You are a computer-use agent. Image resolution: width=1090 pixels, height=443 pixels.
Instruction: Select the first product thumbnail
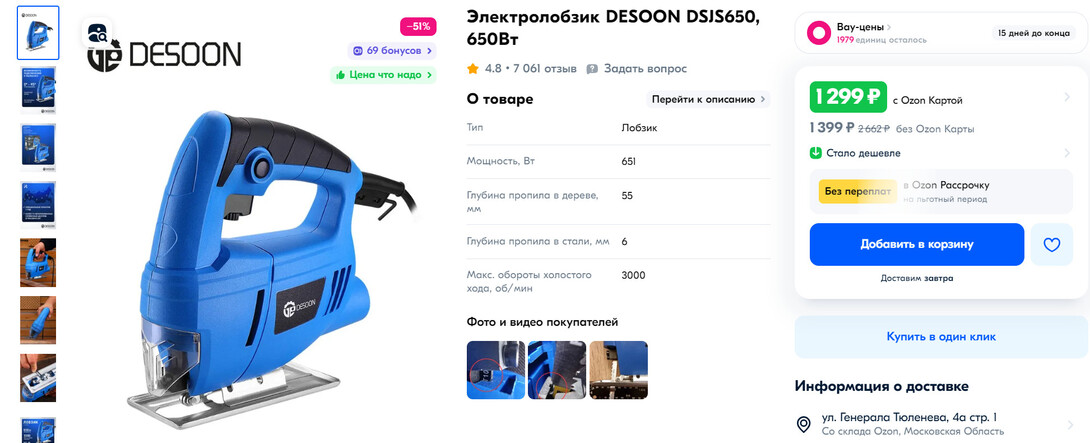38,33
